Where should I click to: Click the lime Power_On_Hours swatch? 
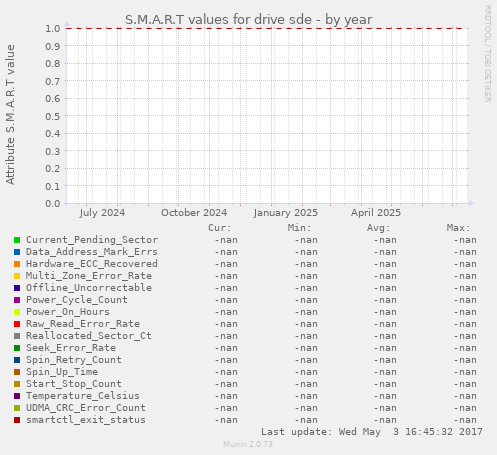click(x=17, y=312)
